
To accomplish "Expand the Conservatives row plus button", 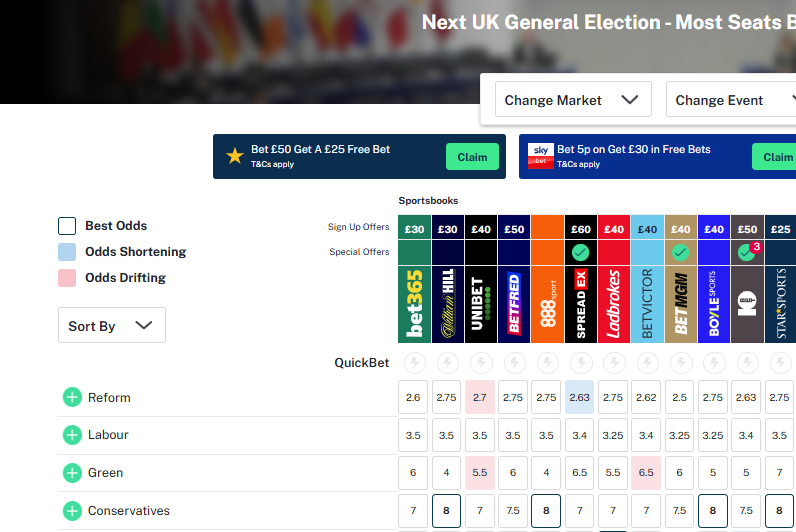I will pyautogui.click(x=72, y=511).
